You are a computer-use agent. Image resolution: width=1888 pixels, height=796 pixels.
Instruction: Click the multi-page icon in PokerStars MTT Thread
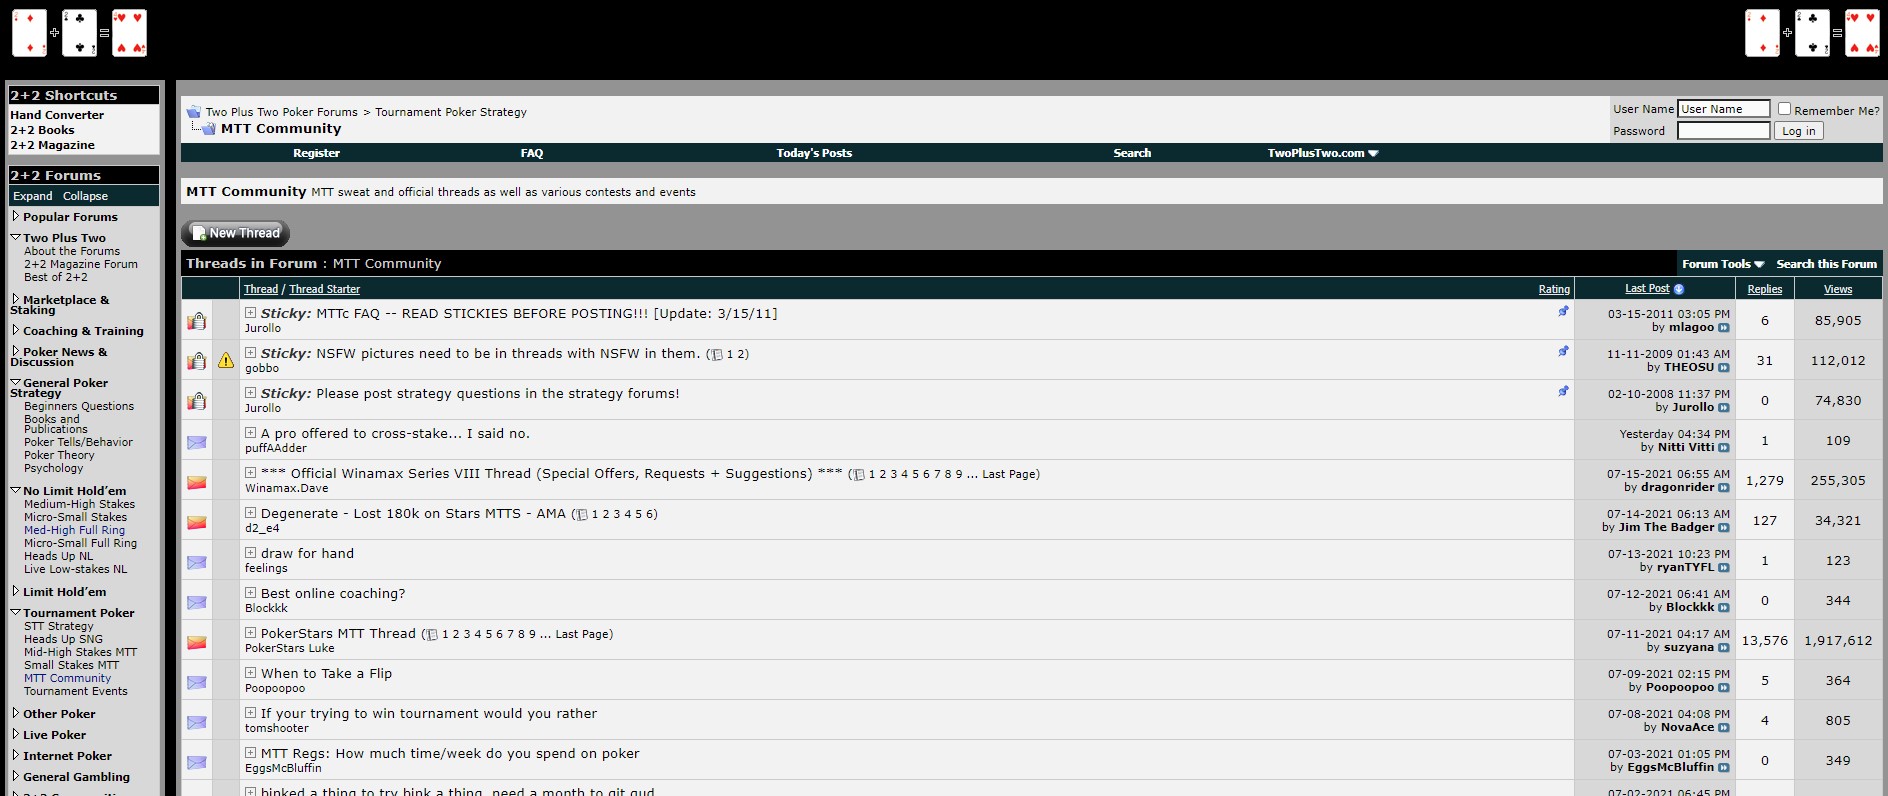[432, 635]
